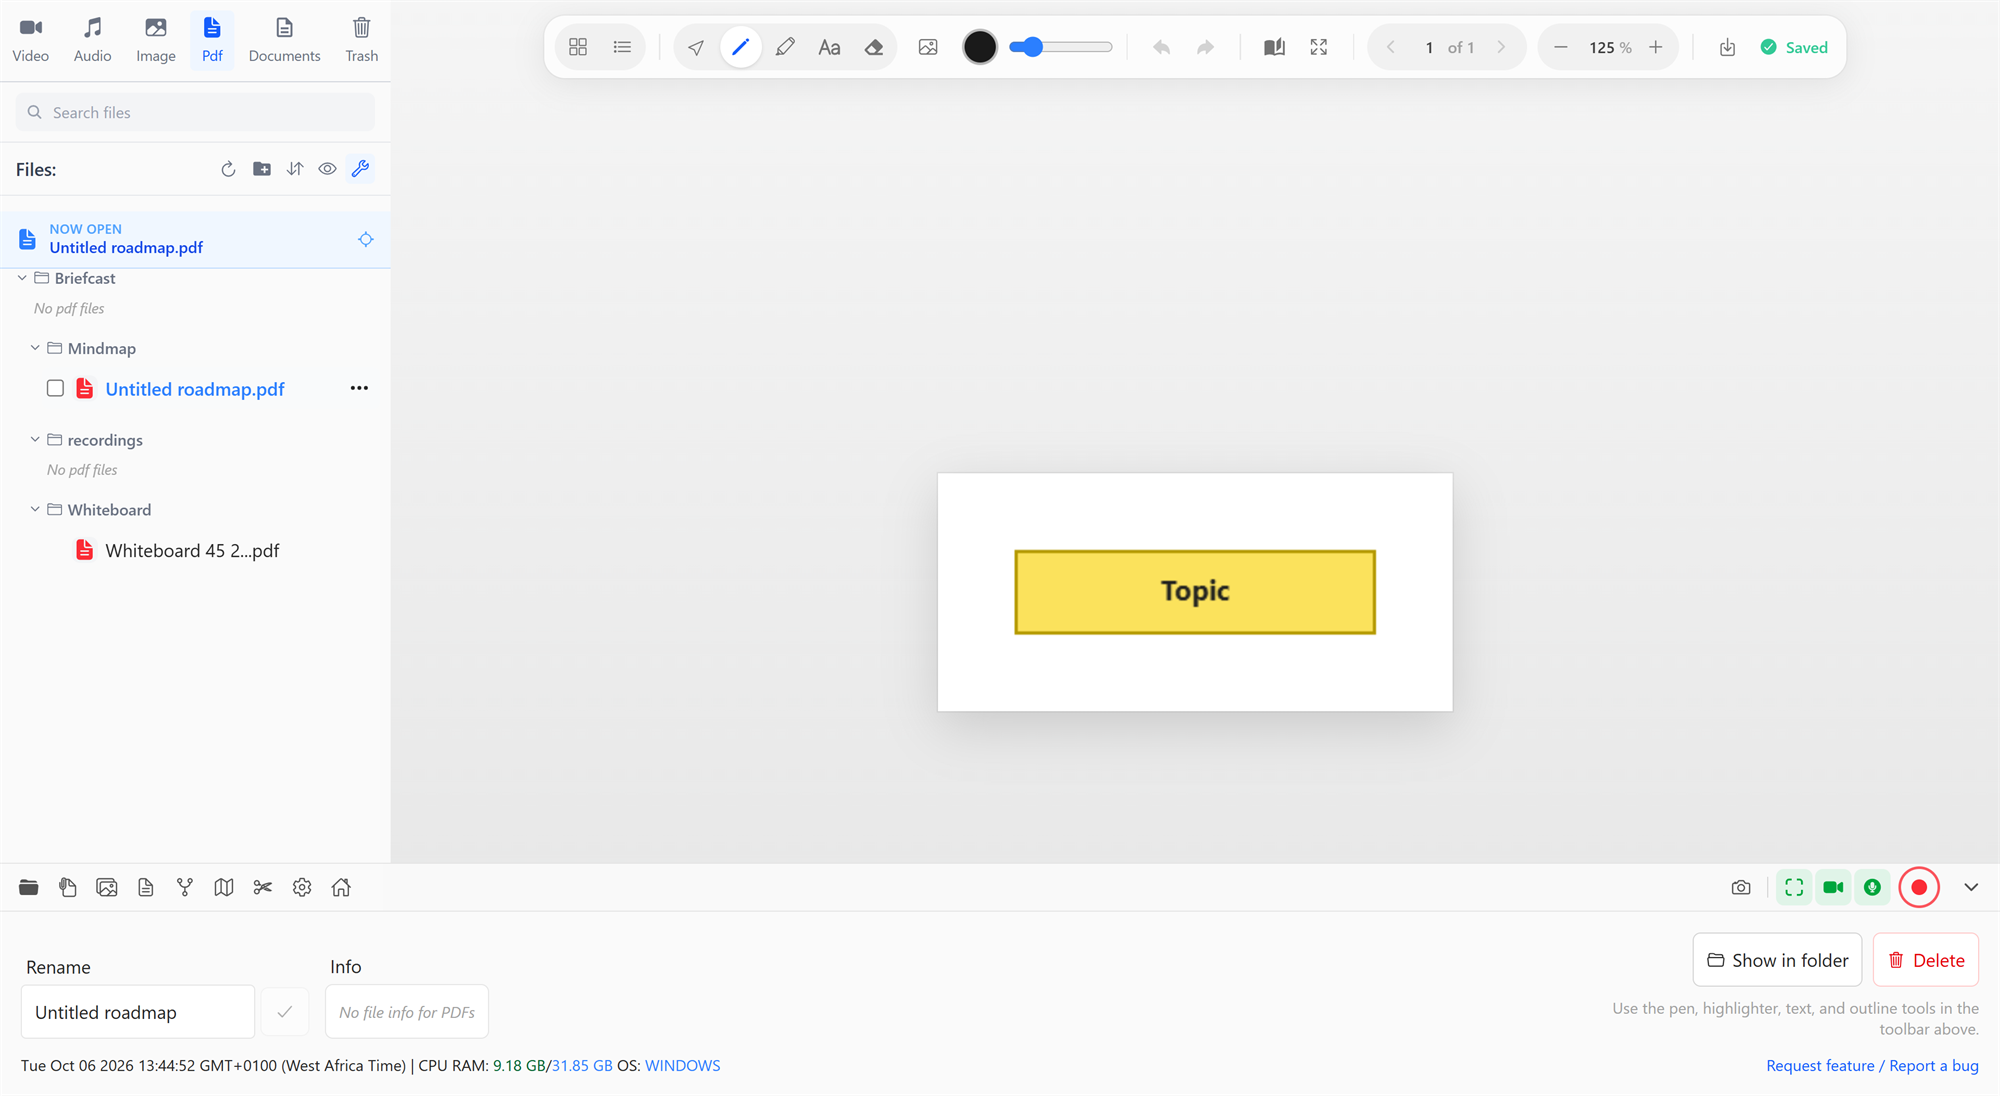The height and width of the screenshot is (1096, 2000).
Task: Refresh the files list
Action: coord(228,169)
